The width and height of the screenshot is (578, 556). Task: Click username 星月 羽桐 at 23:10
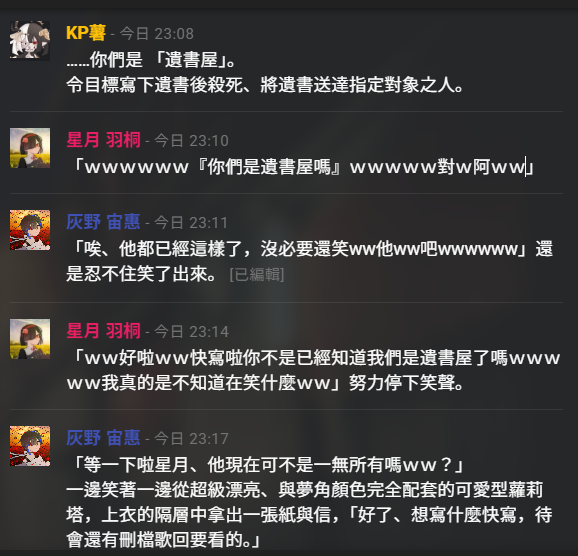(x=103, y=140)
